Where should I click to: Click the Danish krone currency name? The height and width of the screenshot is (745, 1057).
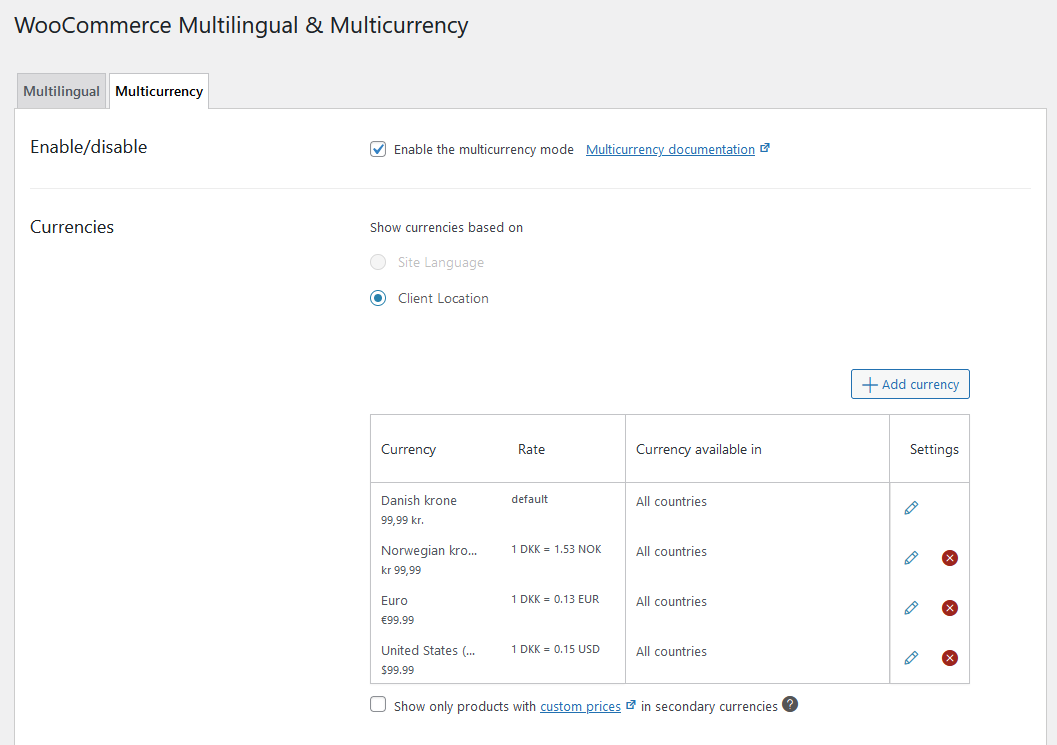tap(419, 500)
